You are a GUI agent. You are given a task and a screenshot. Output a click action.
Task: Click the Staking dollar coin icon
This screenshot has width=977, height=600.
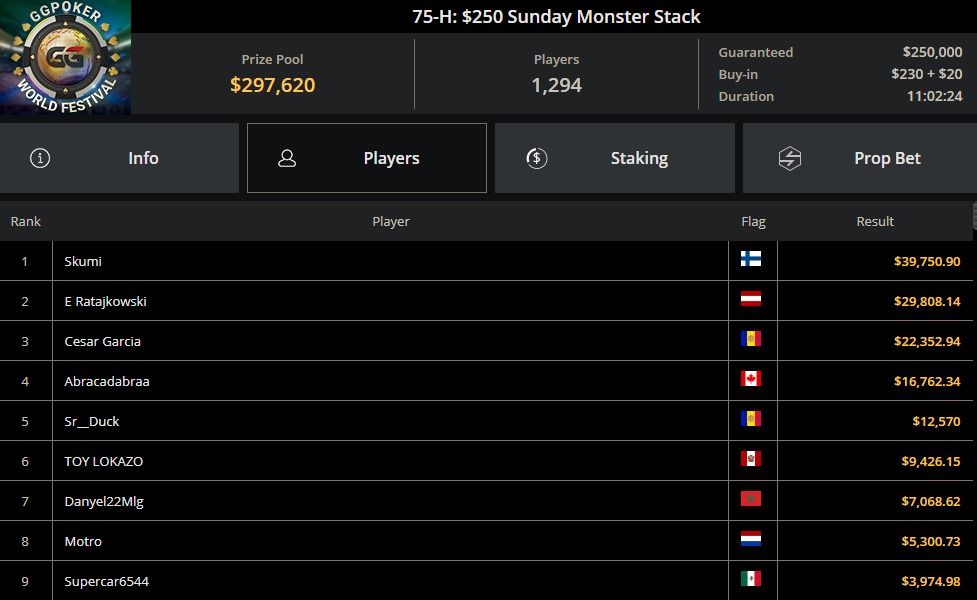click(x=536, y=158)
